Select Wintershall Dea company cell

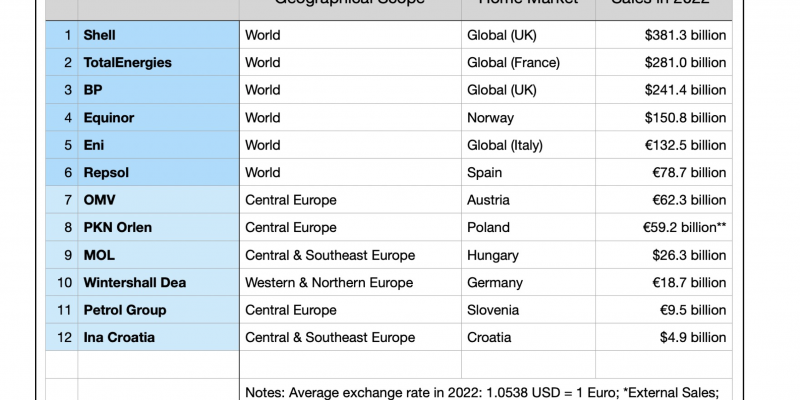click(x=158, y=282)
